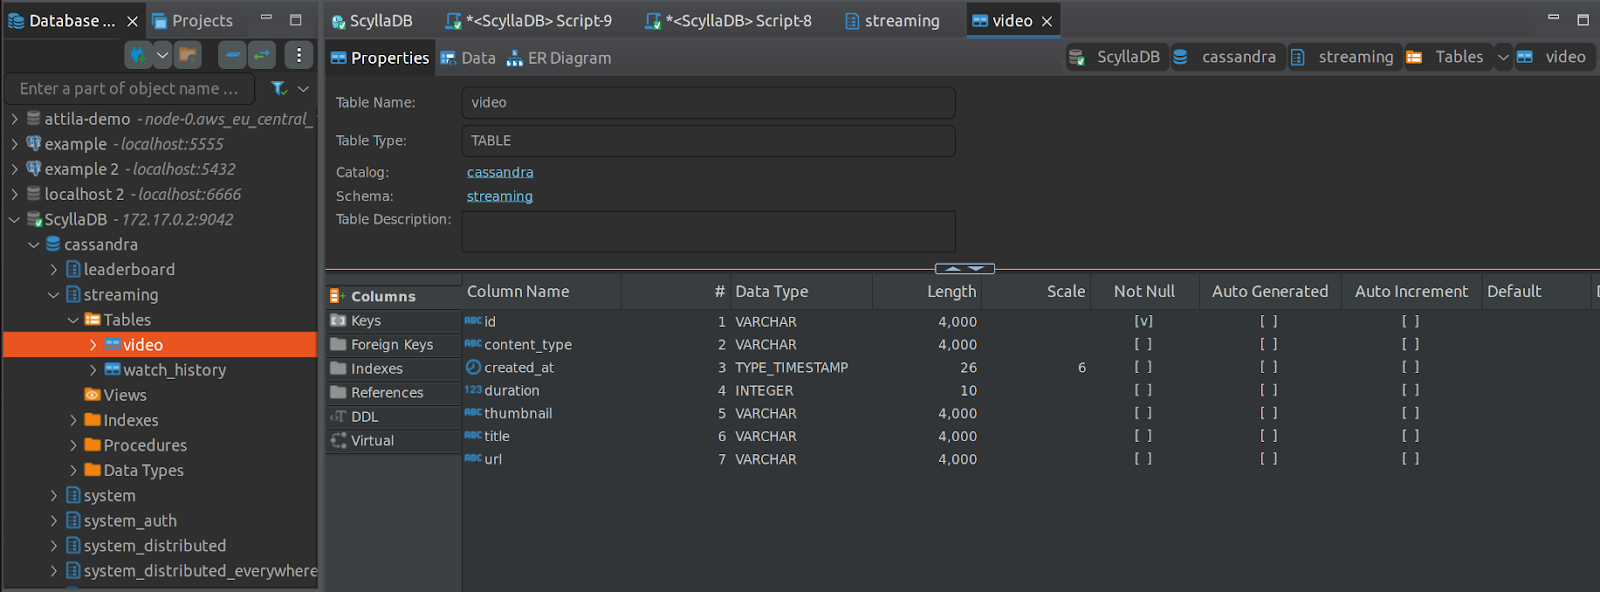Click the example 2 PostgreSQL connection icon
The image size is (1600, 592).
coord(34,169)
